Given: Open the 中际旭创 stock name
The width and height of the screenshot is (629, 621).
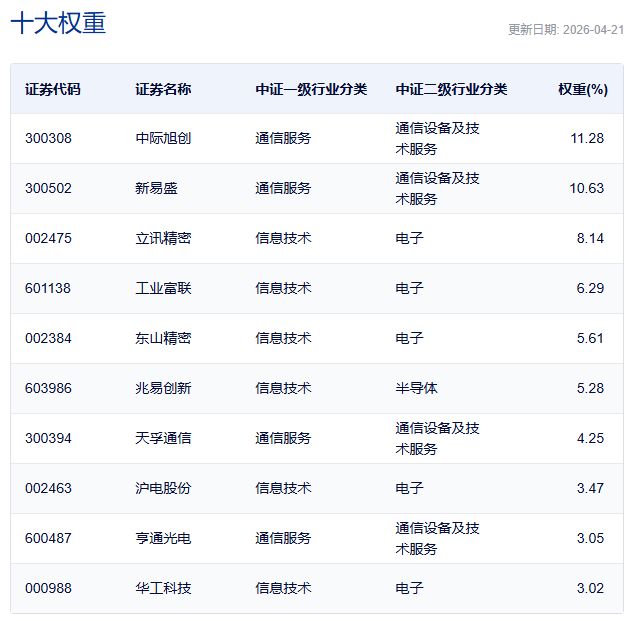Looking at the screenshot, I should pyautogui.click(x=163, y=138).
